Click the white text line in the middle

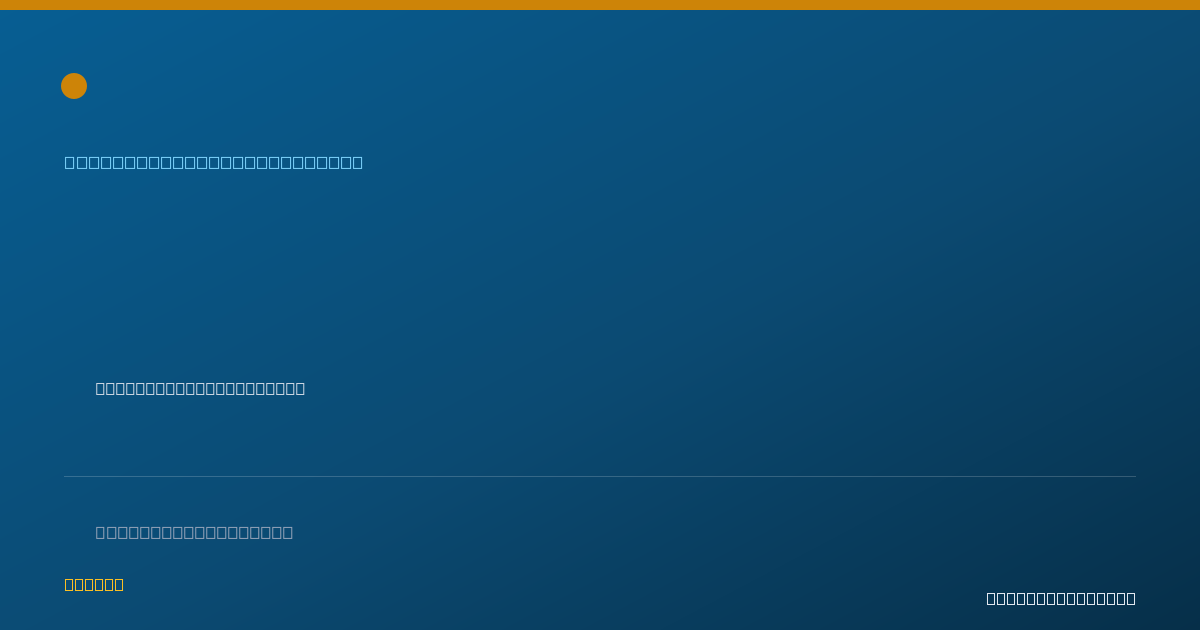pyautogui.click(x=200, y=388)
